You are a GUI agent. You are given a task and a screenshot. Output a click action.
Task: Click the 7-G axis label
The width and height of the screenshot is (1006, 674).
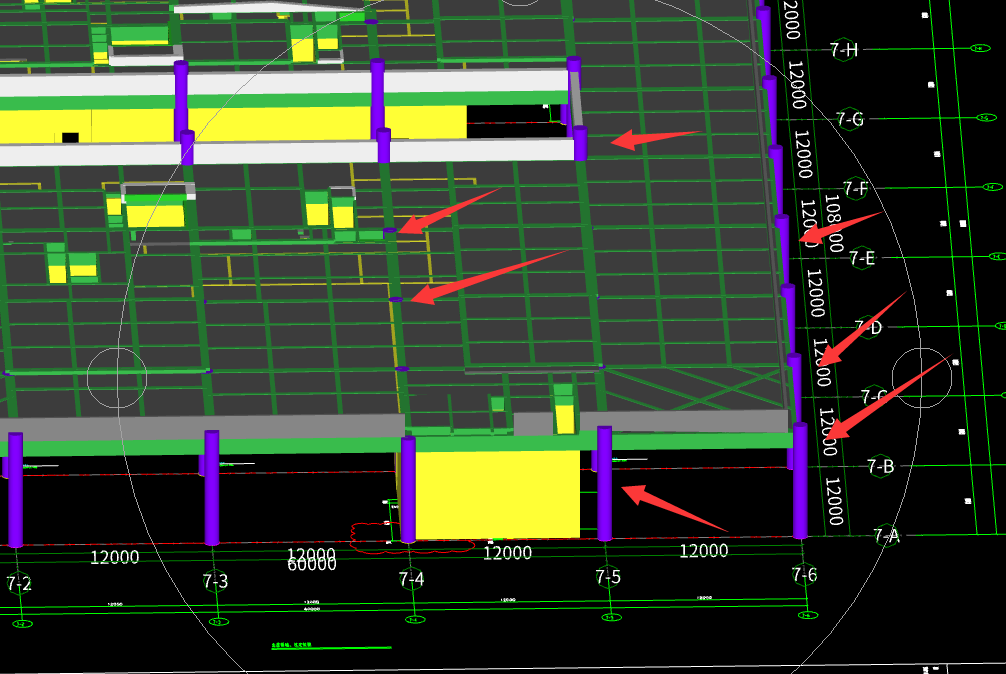point(850,119)
